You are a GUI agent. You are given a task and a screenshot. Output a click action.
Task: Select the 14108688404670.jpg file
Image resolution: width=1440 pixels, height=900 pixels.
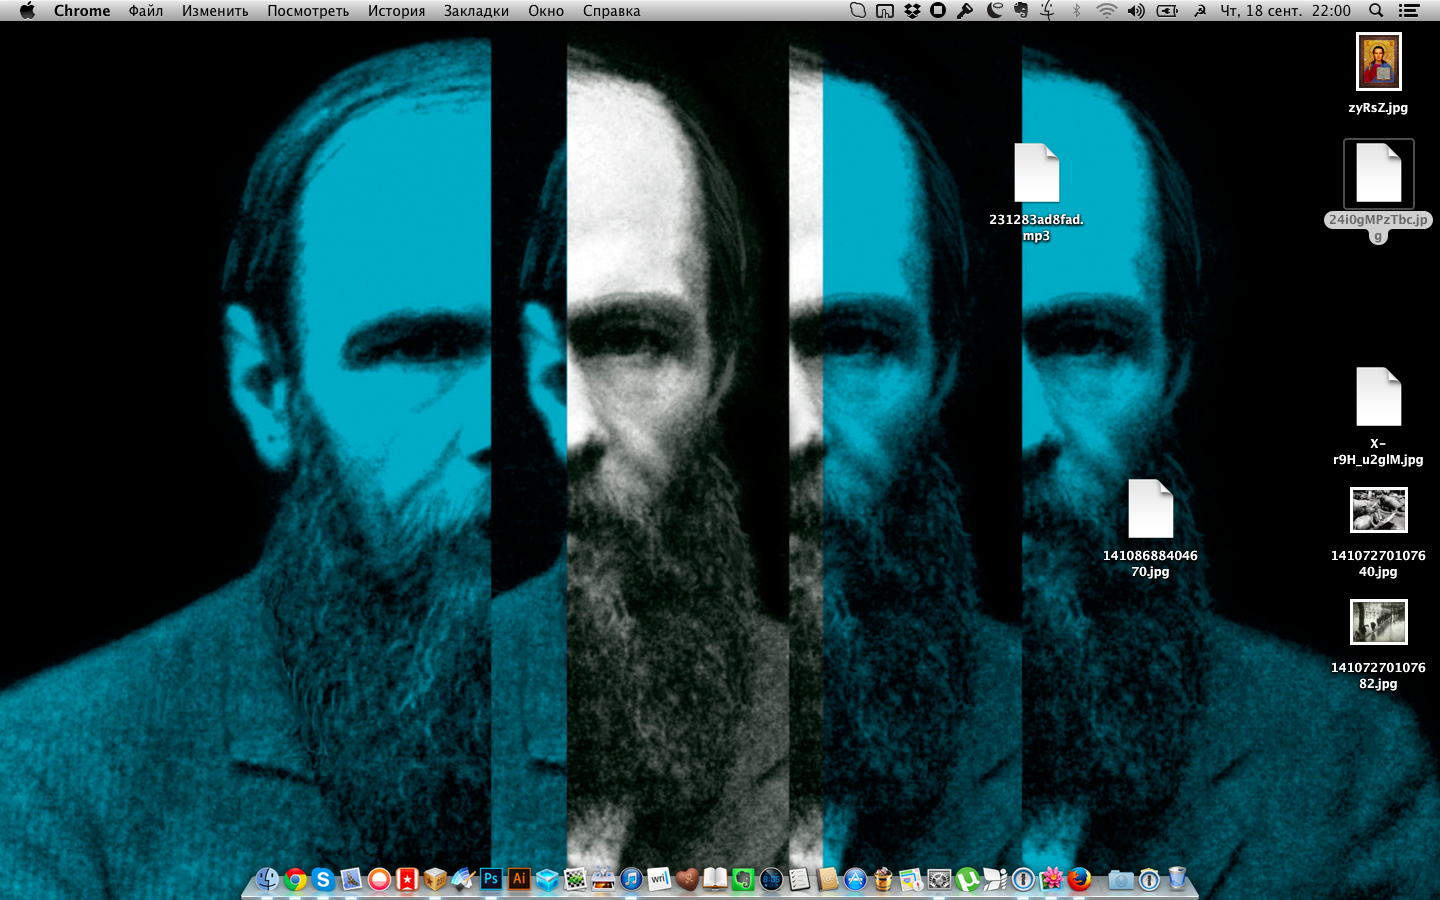pyautogui.click(x=1150, y=509)
